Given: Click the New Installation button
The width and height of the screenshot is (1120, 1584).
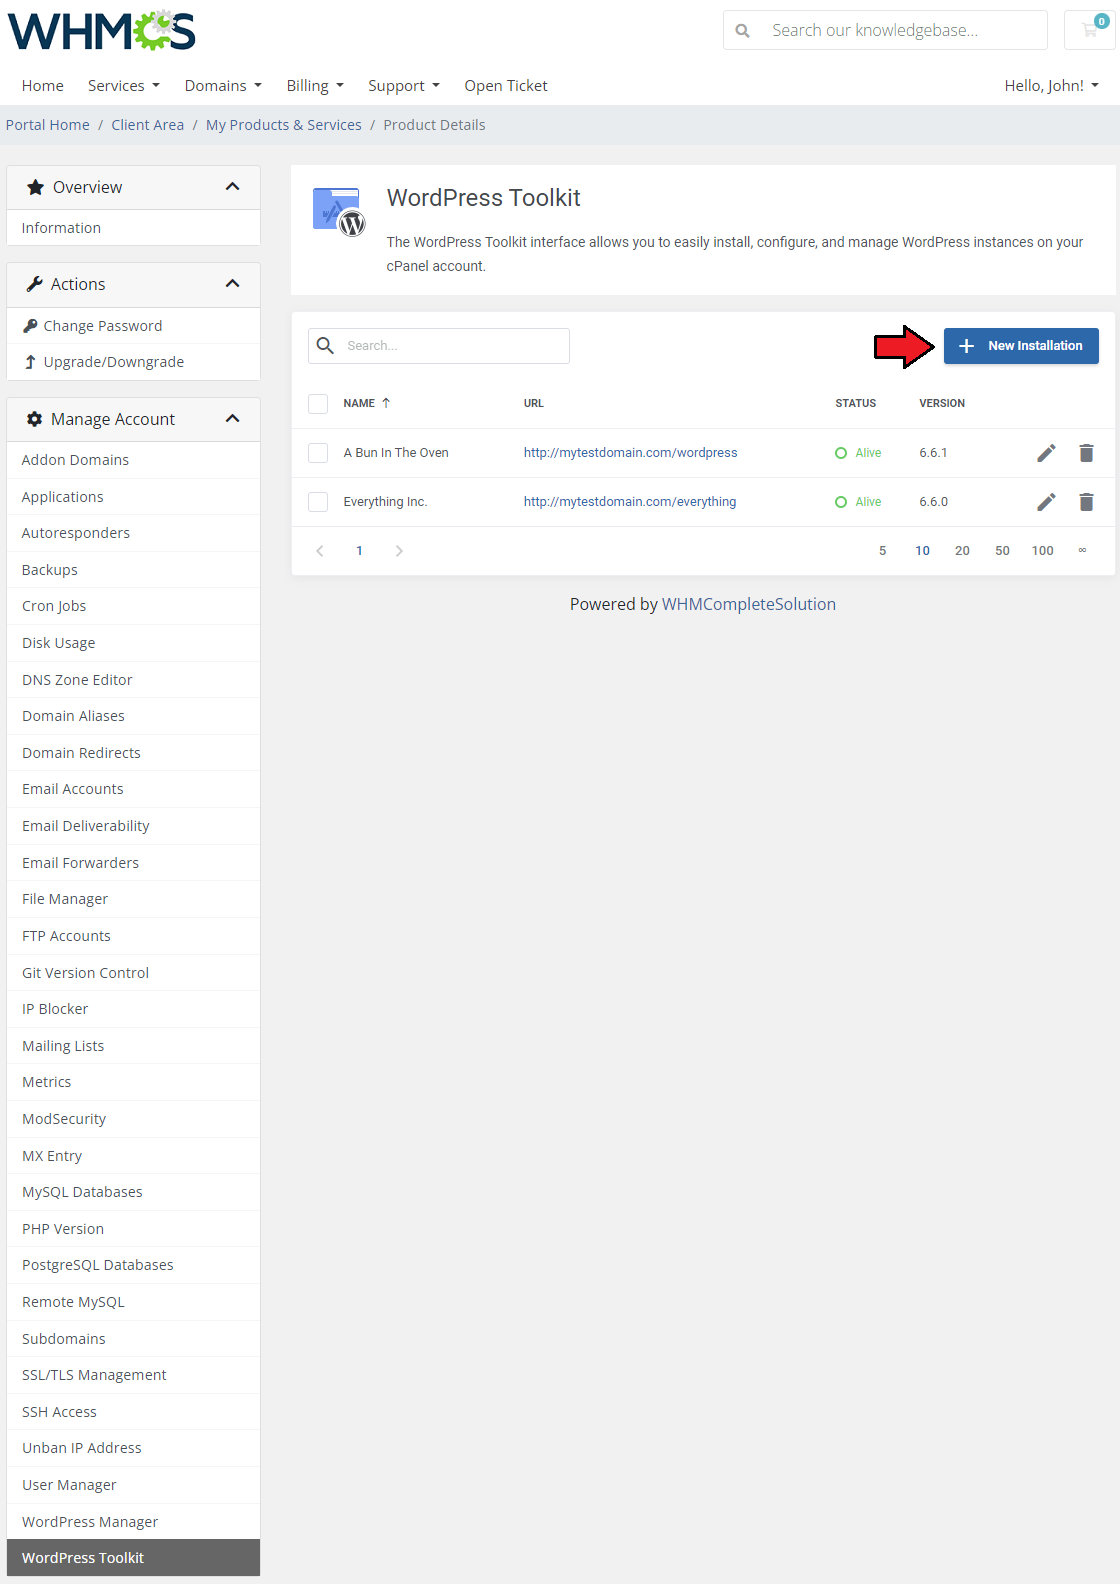Looking at the screenshot, I should (1021, 346).
